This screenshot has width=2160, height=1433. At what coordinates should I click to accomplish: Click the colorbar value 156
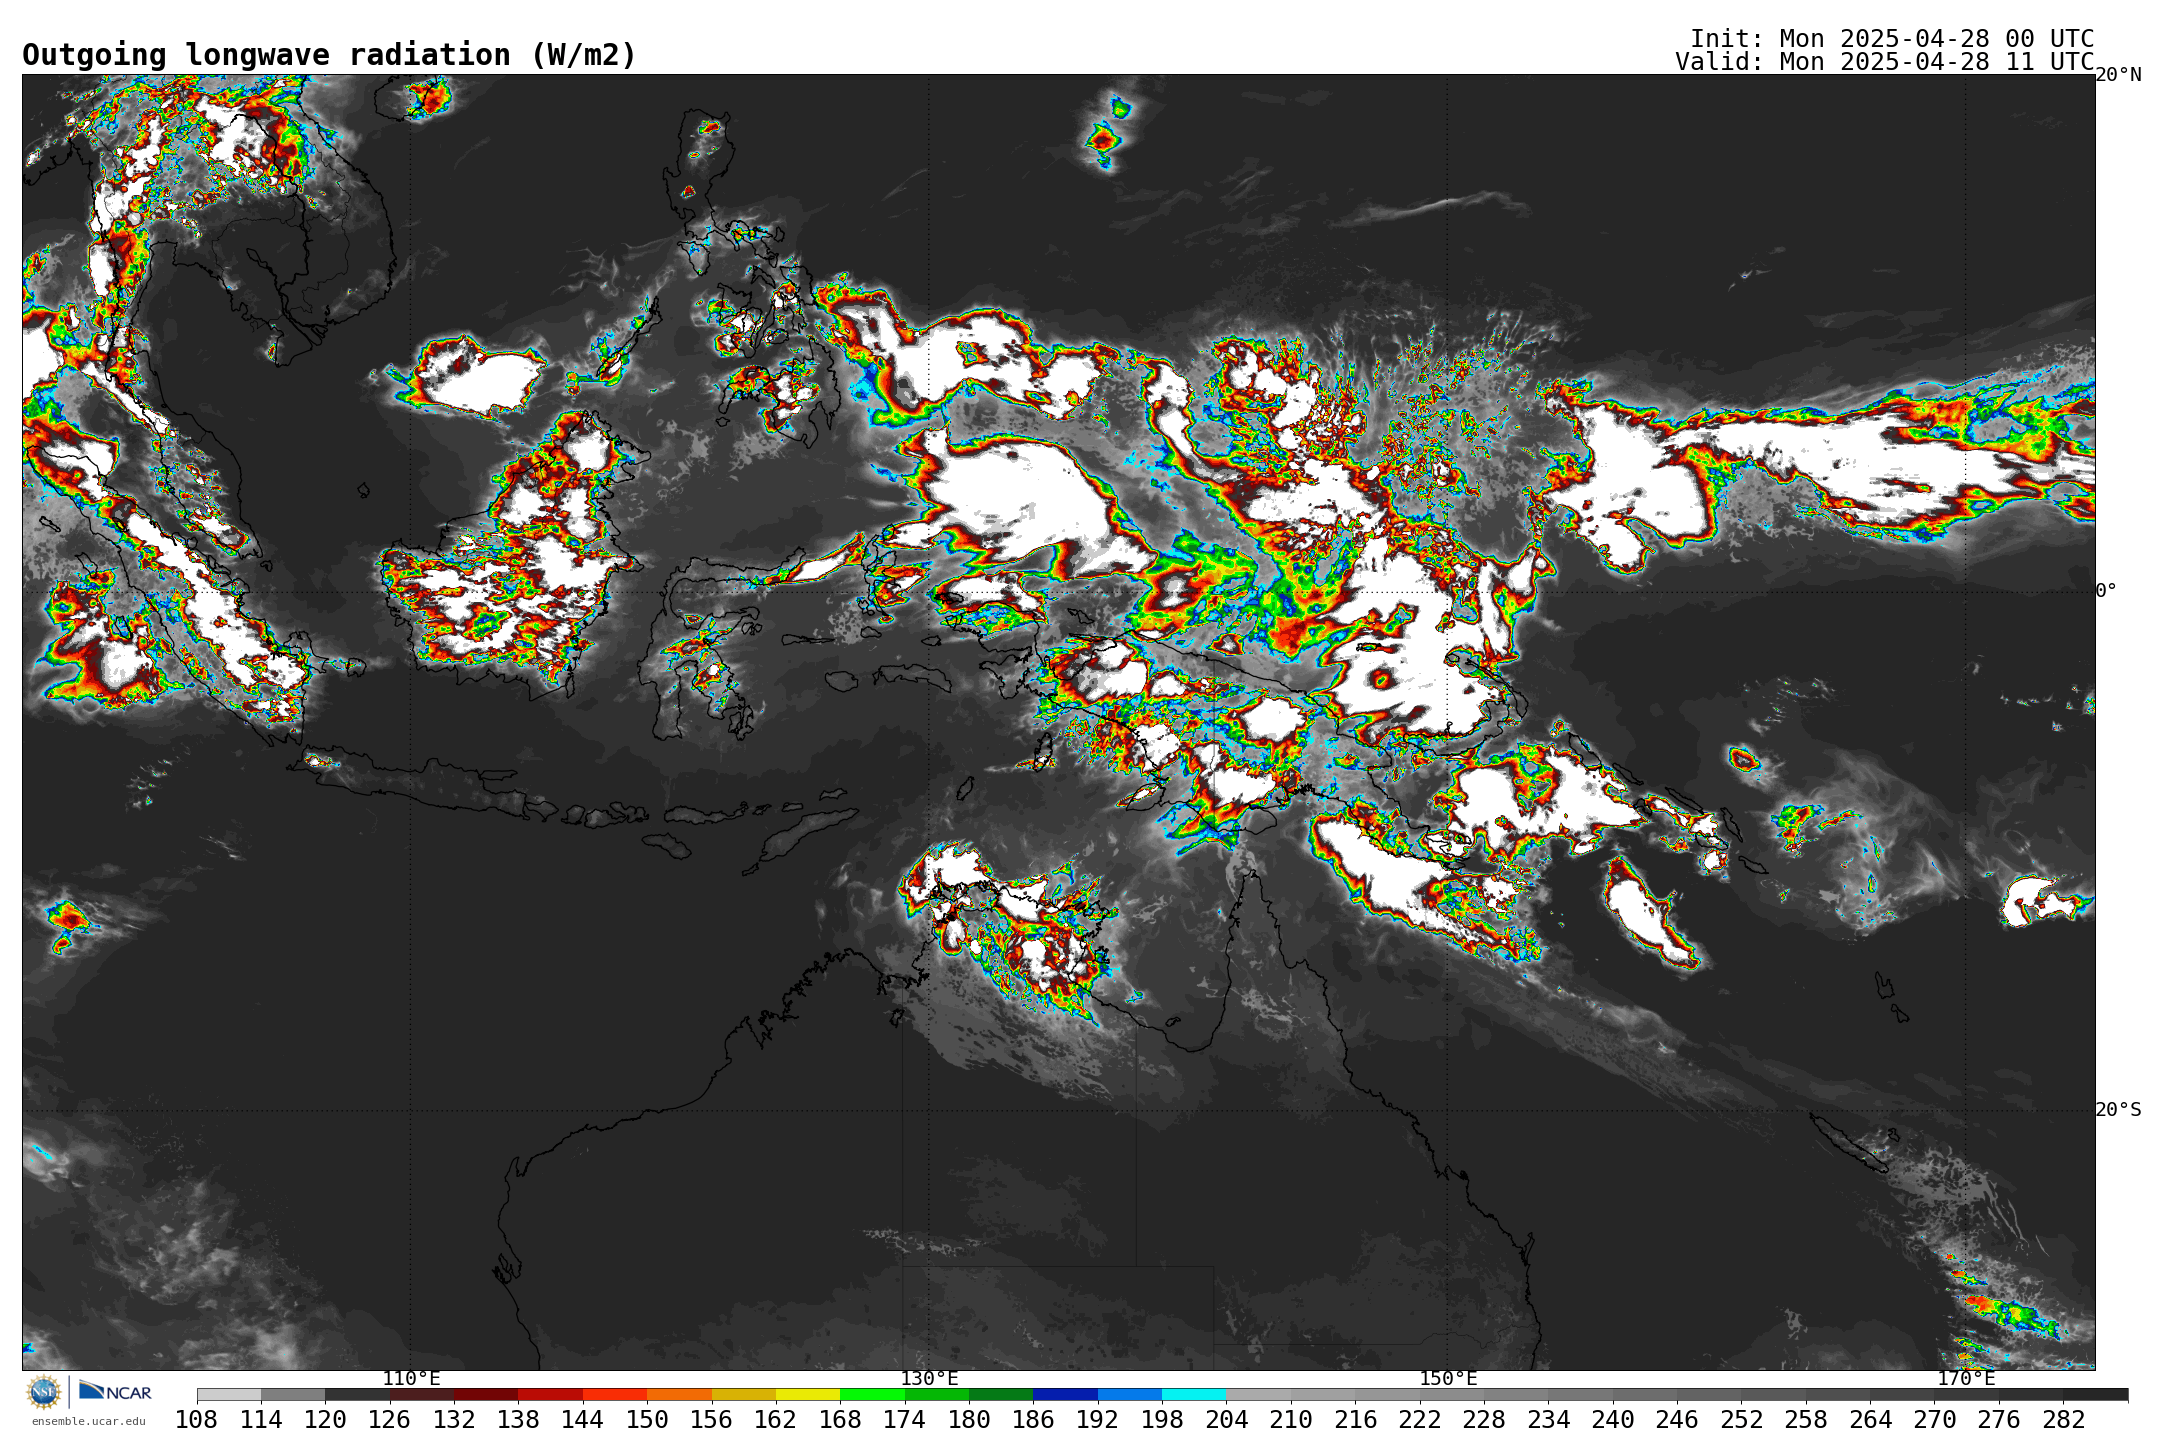(711, 1419)
